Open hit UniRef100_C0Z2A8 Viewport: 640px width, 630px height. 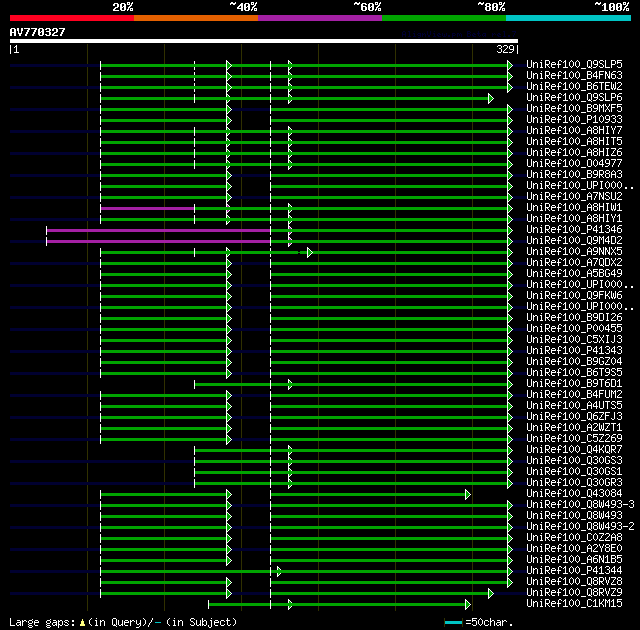pos(574,538)
